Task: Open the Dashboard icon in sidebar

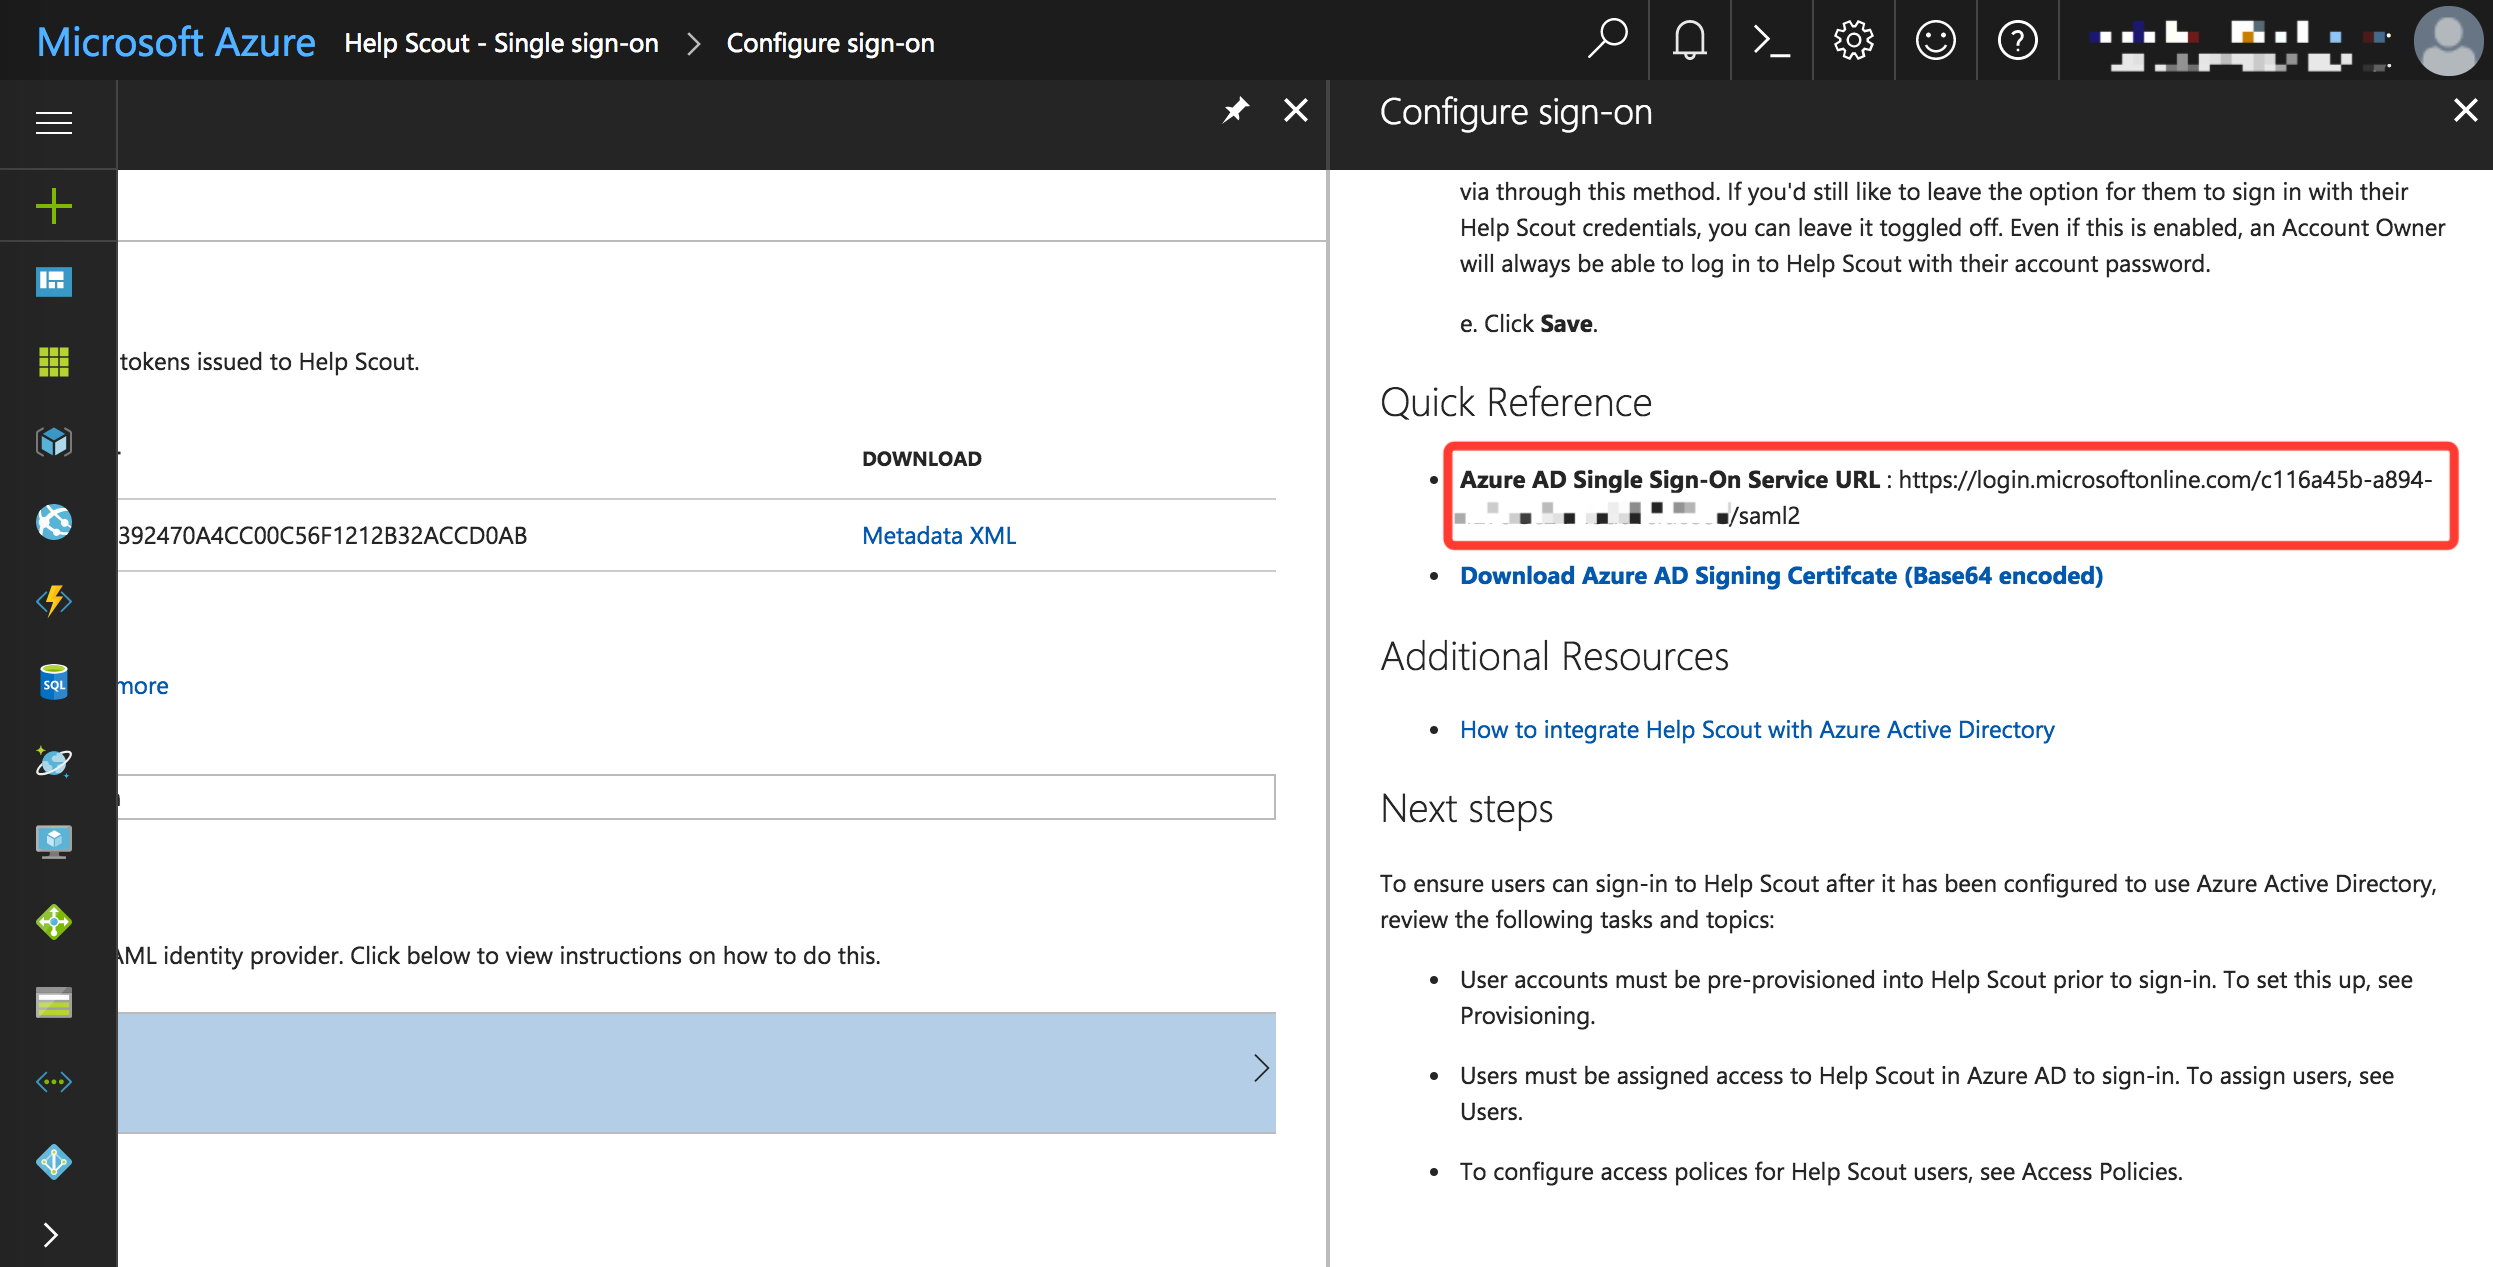Action: pyautogui.click(x=54, y=282)
